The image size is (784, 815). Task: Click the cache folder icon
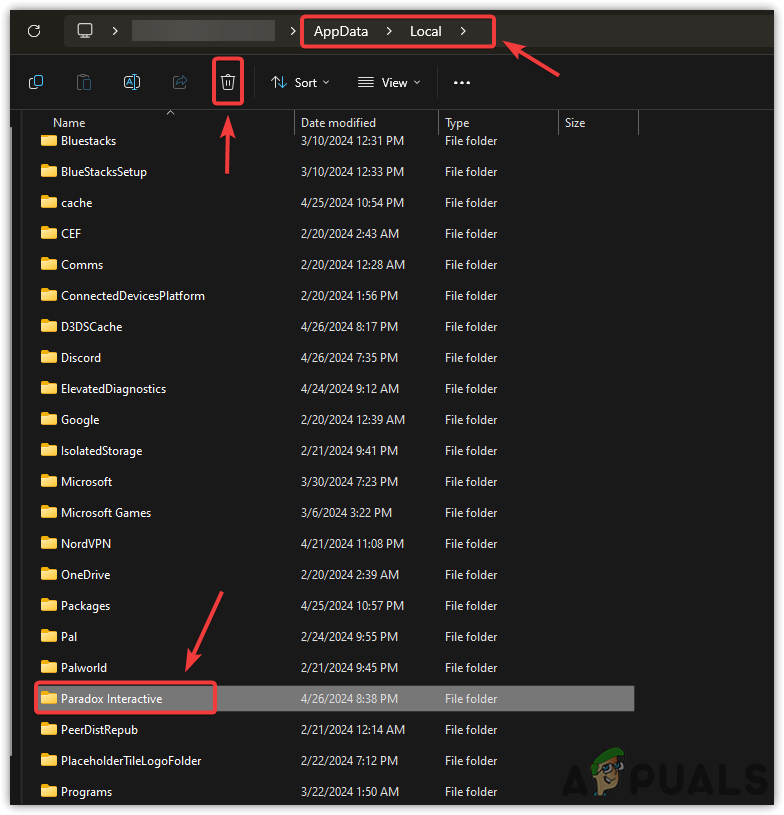[x=49, y=202]
